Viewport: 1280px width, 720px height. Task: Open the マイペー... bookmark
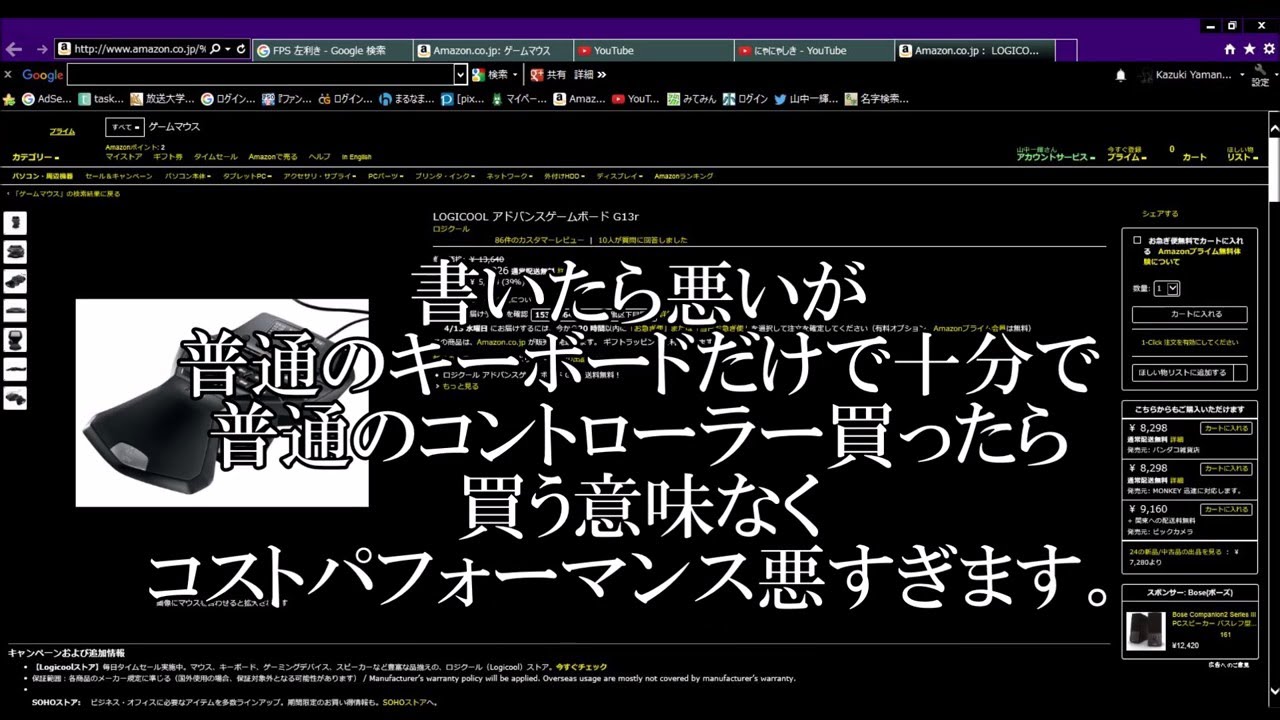(x=519, y=99)
